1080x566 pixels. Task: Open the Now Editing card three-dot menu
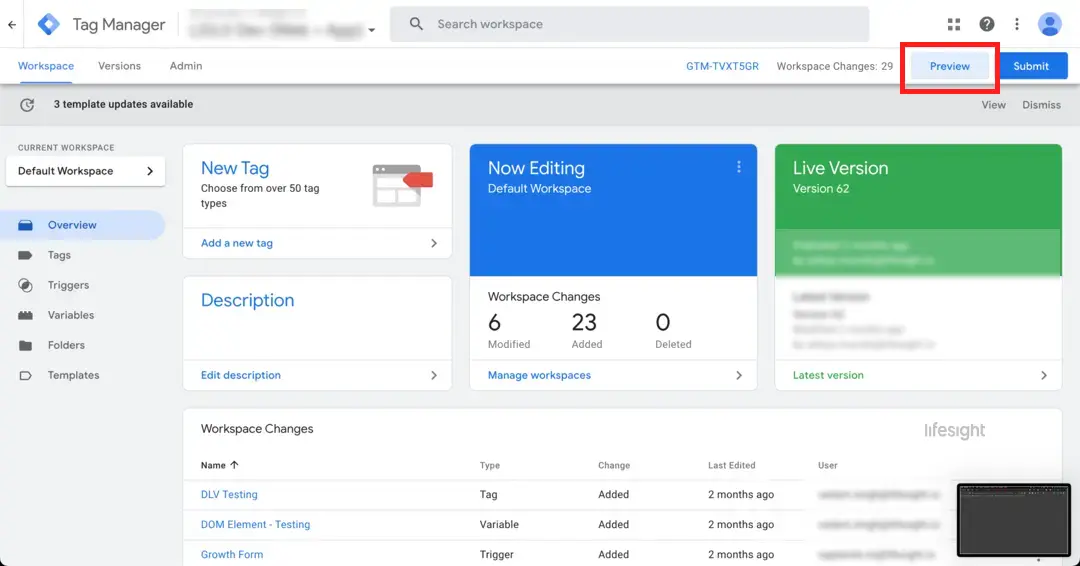point(738,167)
